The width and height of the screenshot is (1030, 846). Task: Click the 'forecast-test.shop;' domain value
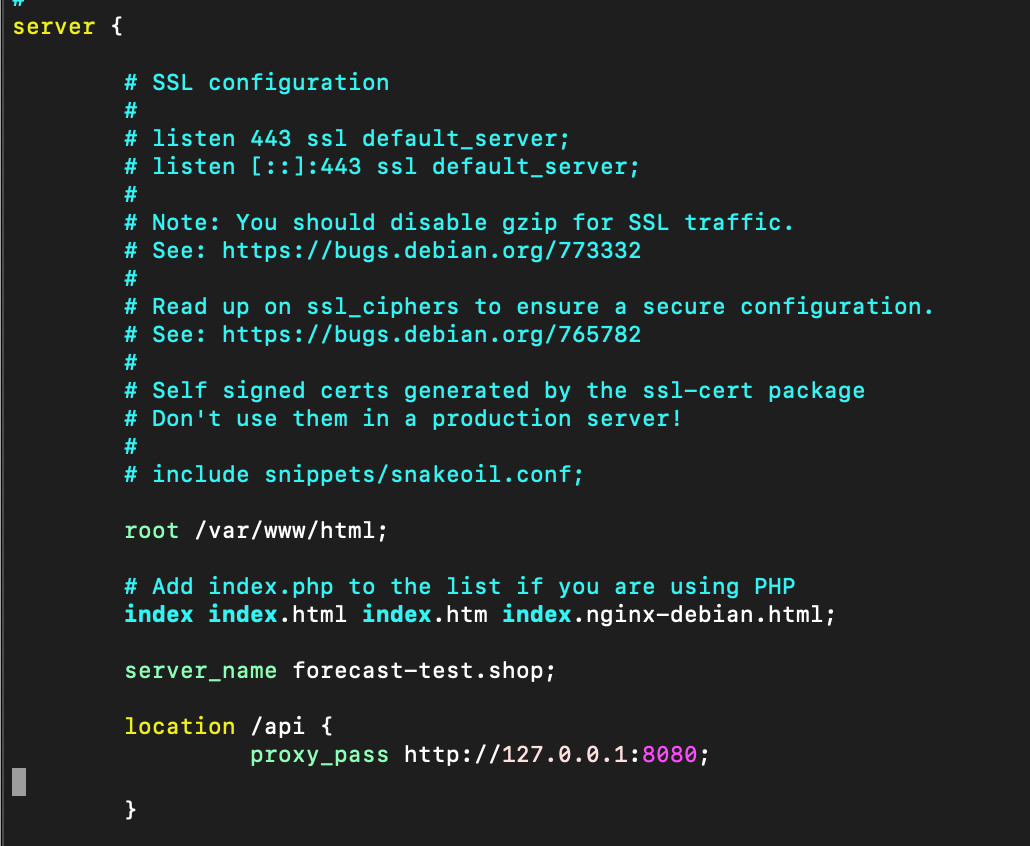click(x=424, y=671)
